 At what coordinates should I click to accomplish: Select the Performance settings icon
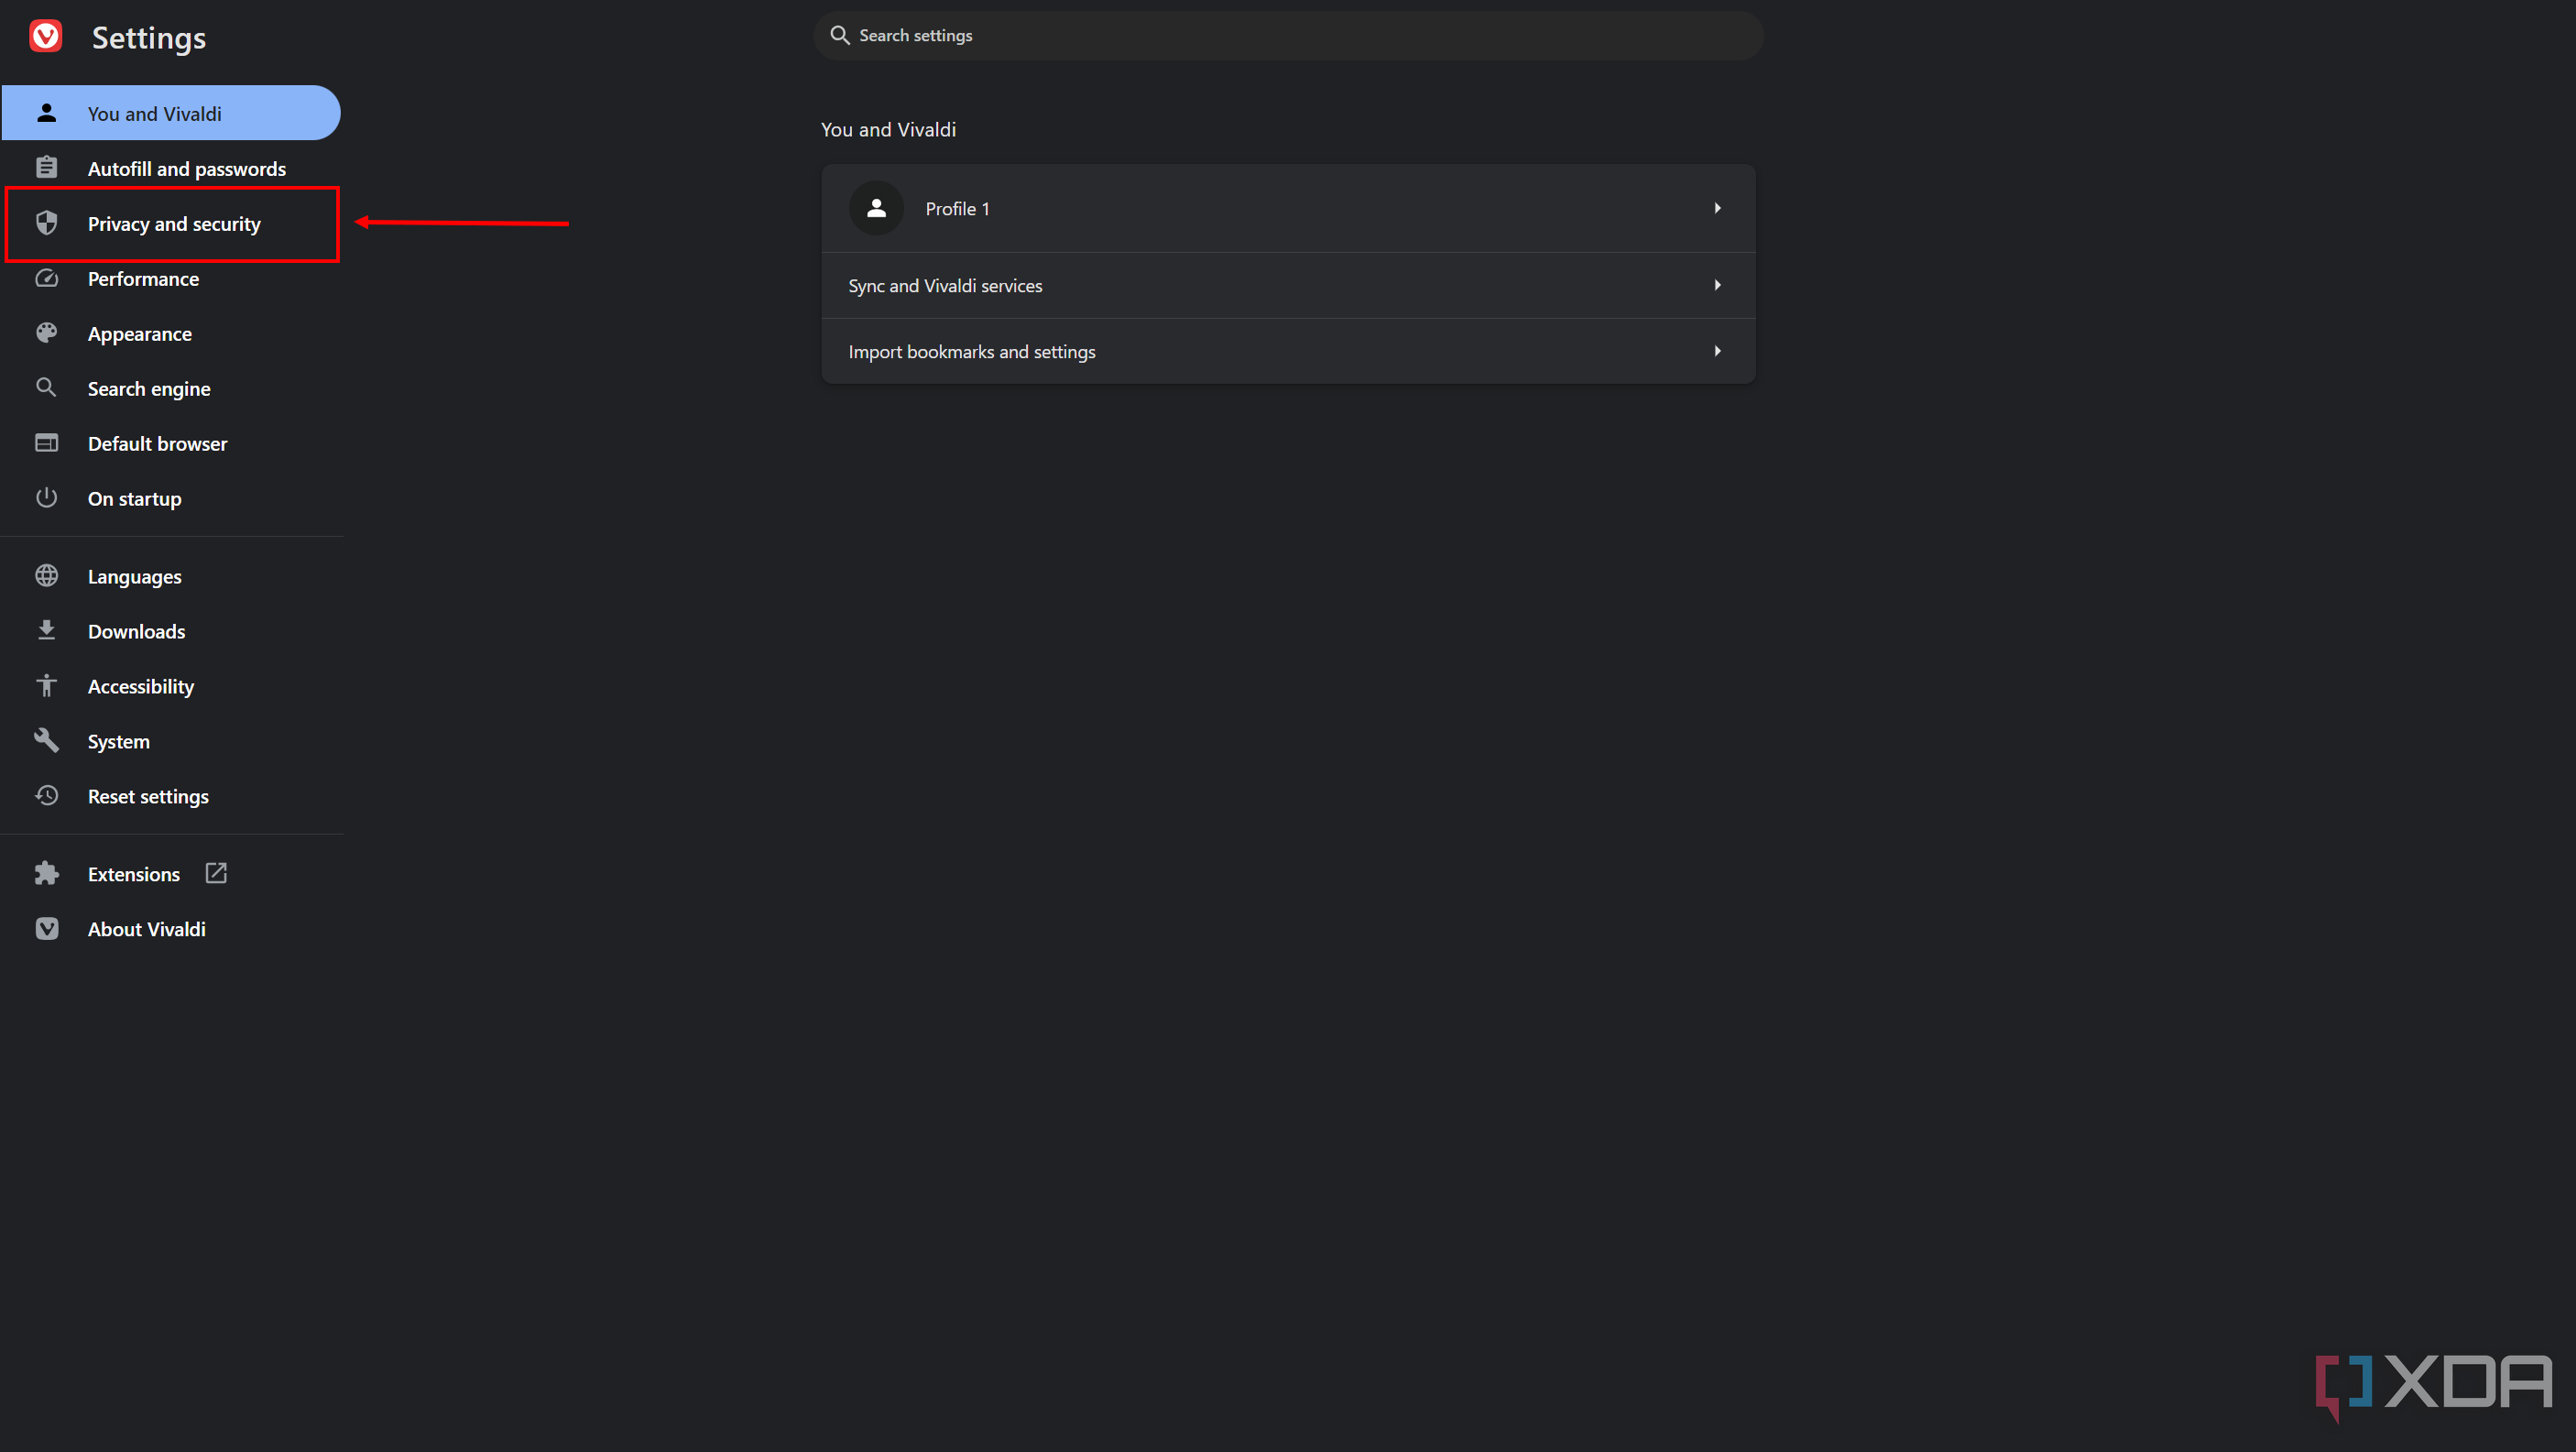48,278
